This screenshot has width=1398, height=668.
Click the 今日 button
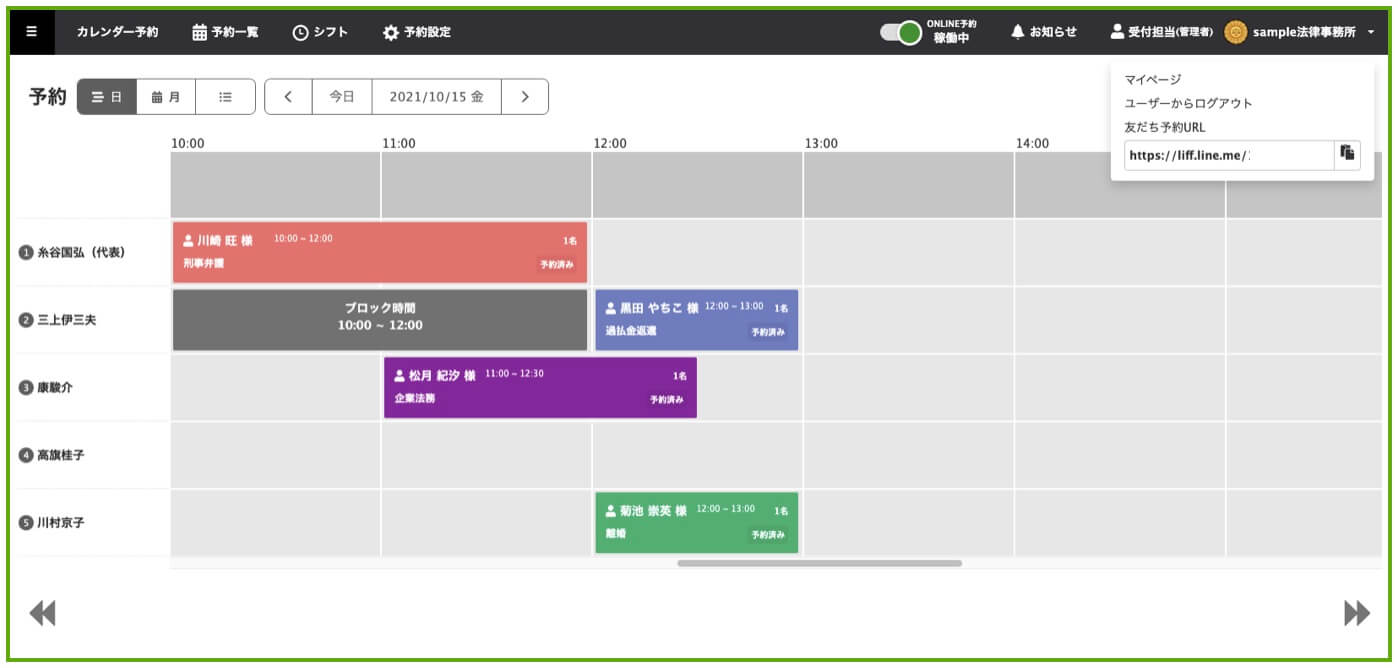coord(342,97)
